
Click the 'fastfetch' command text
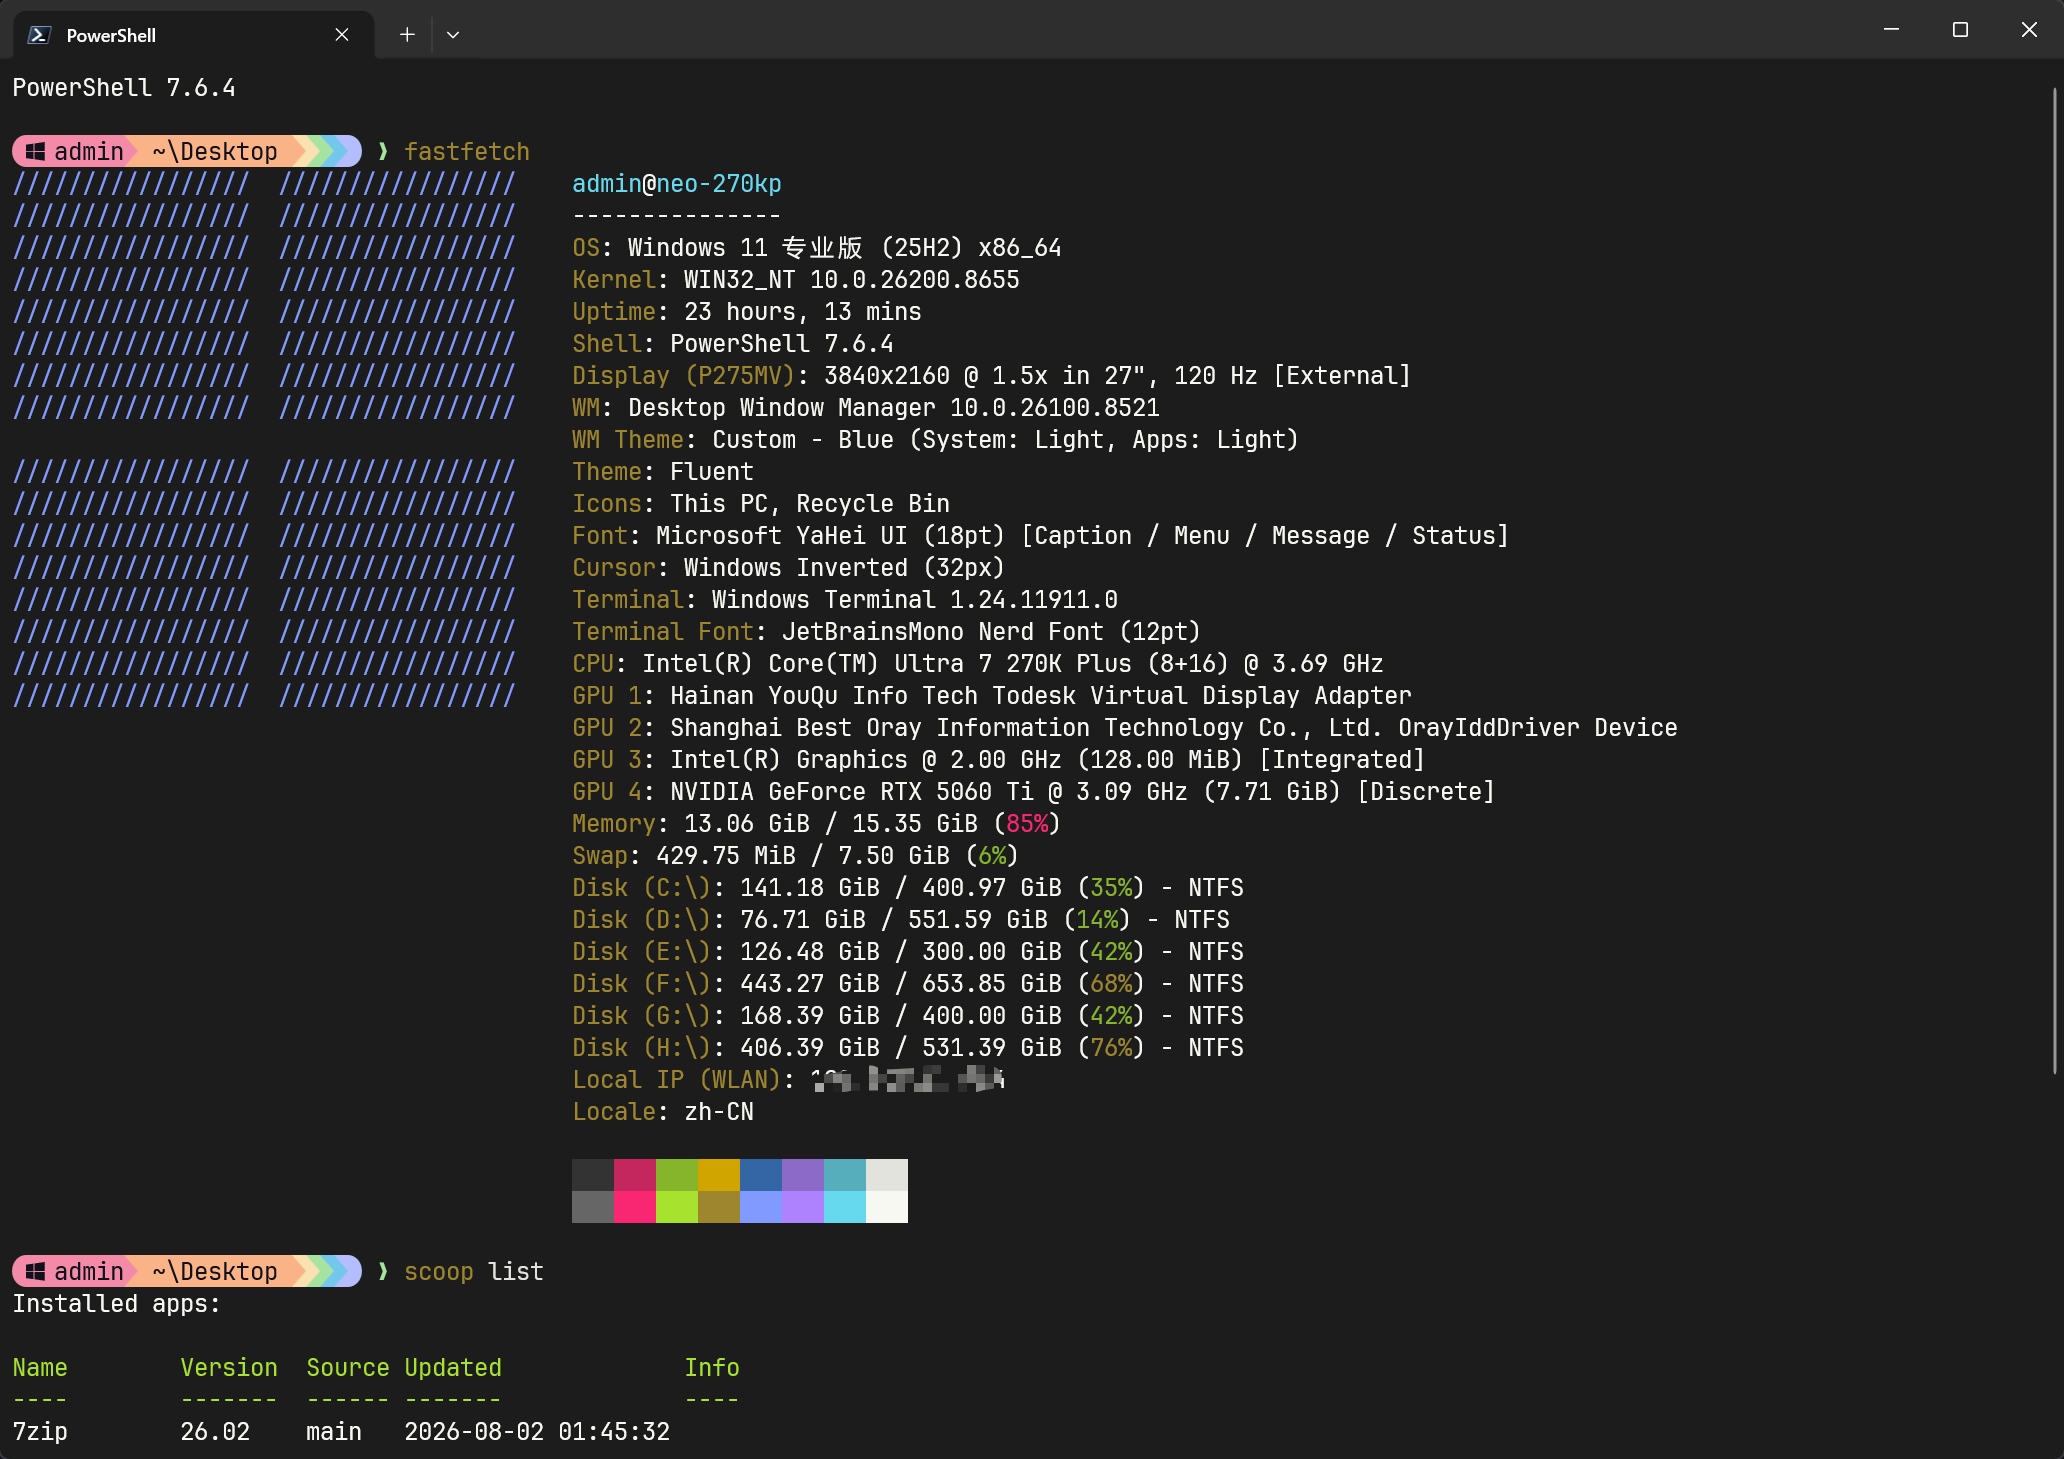pos(467,151)
